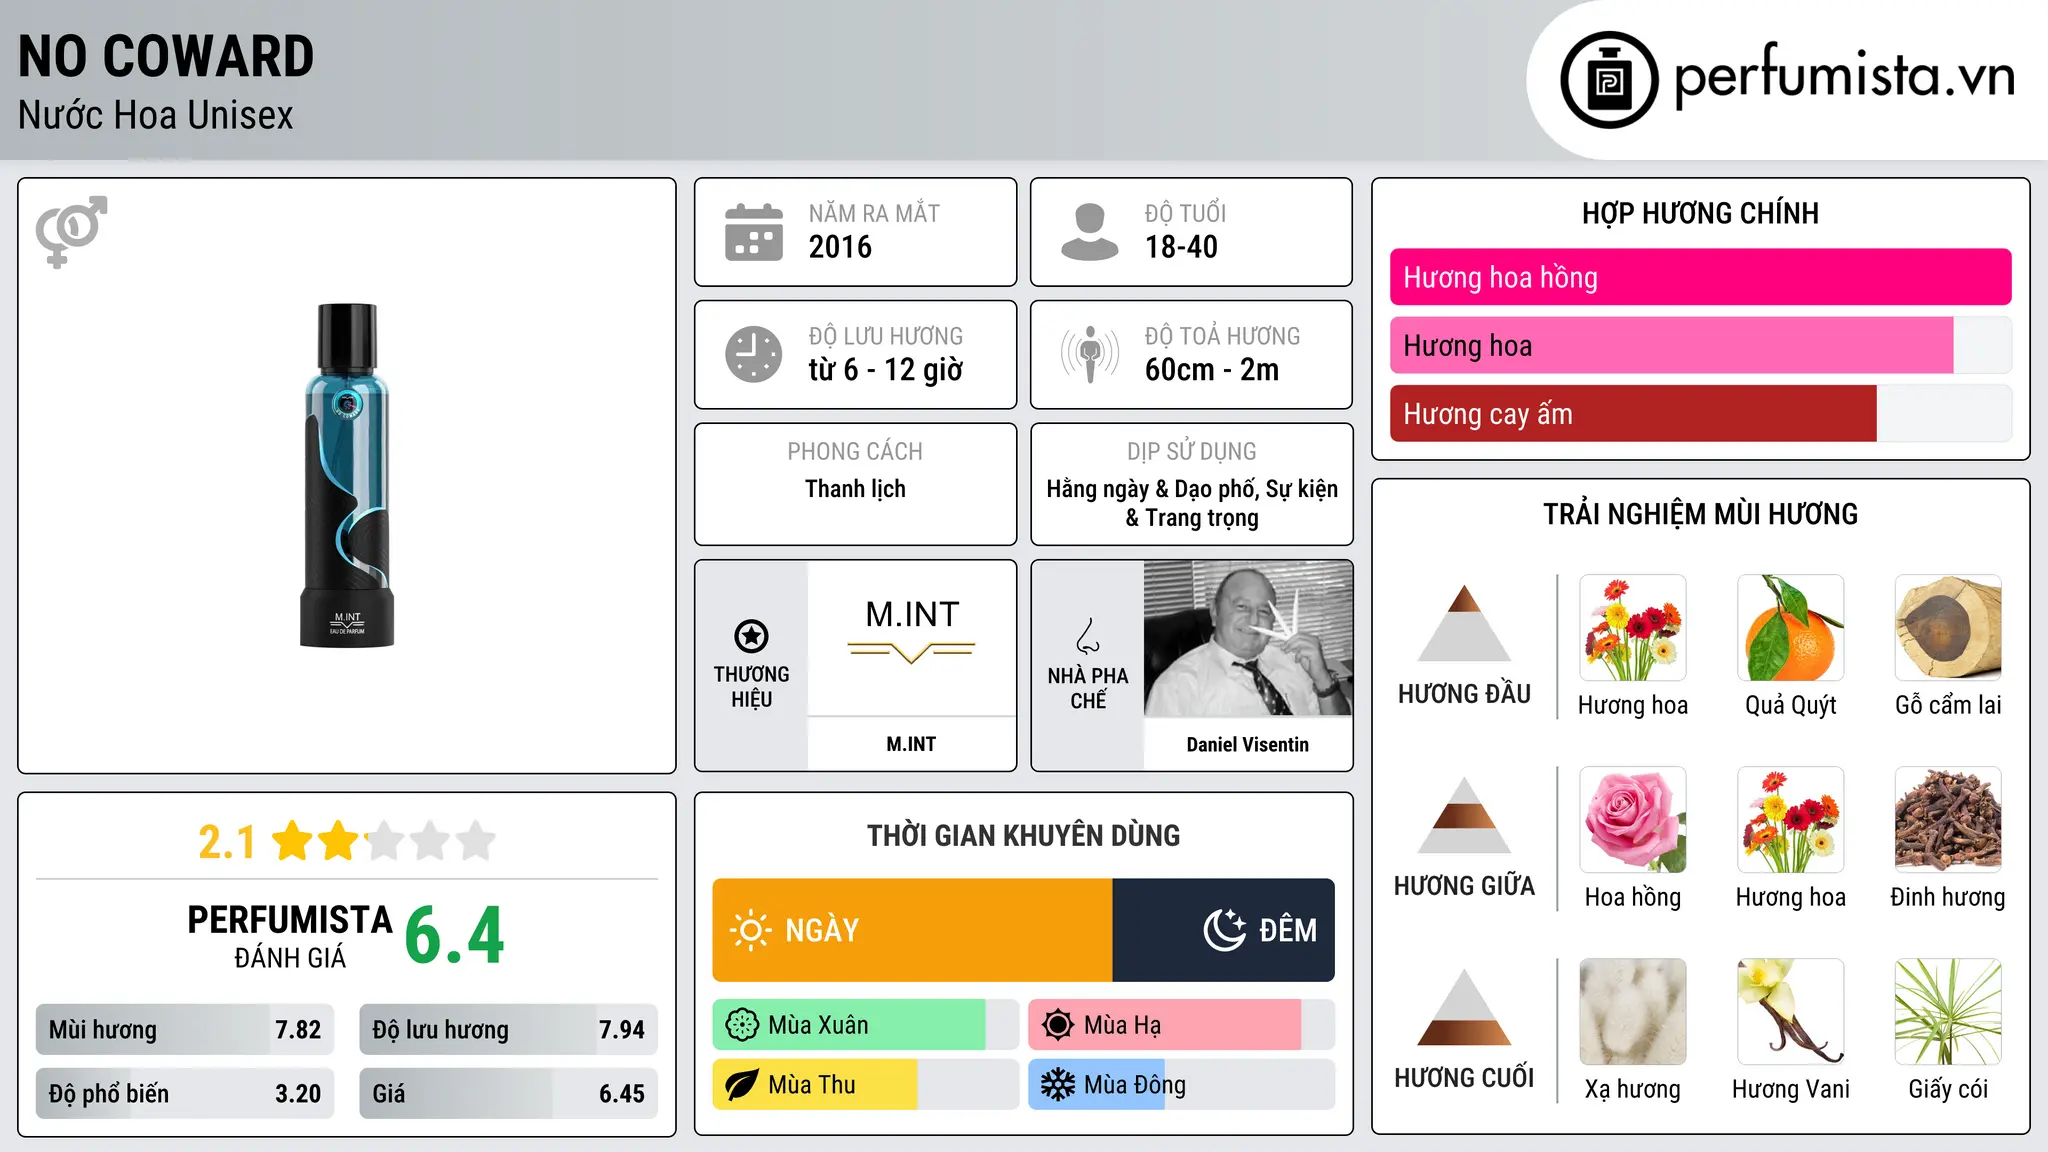Click the Hương cay ấm accord bar

(x=1701, y=413)
